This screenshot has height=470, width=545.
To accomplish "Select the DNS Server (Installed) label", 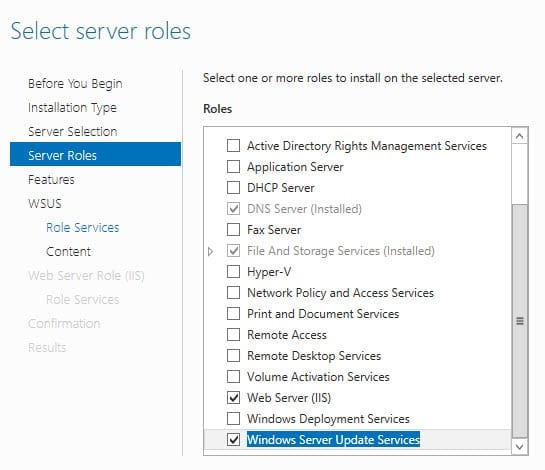I will point(304,209).
